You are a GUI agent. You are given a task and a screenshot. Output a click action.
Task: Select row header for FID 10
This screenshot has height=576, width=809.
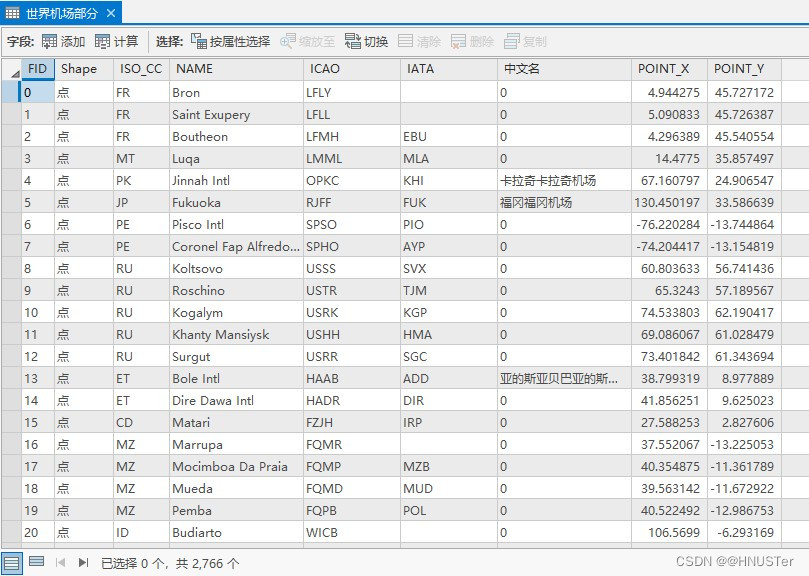(11, 312)
